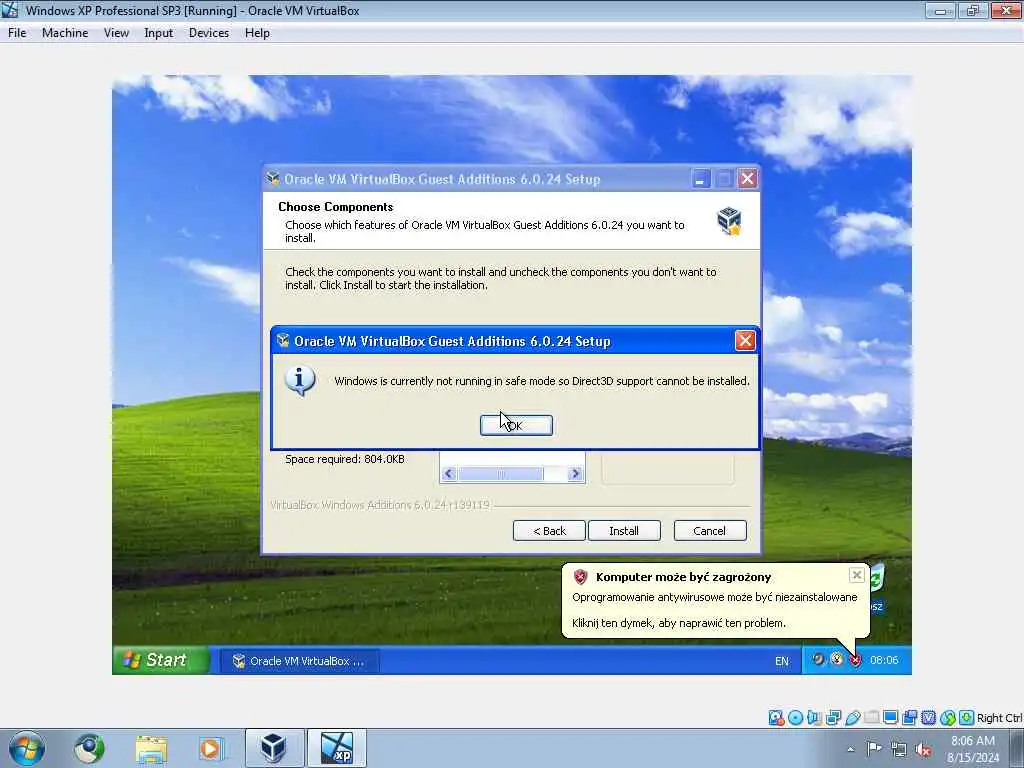Click the Oracle VM VirtualBox XP taskbar button

point(298,661)
